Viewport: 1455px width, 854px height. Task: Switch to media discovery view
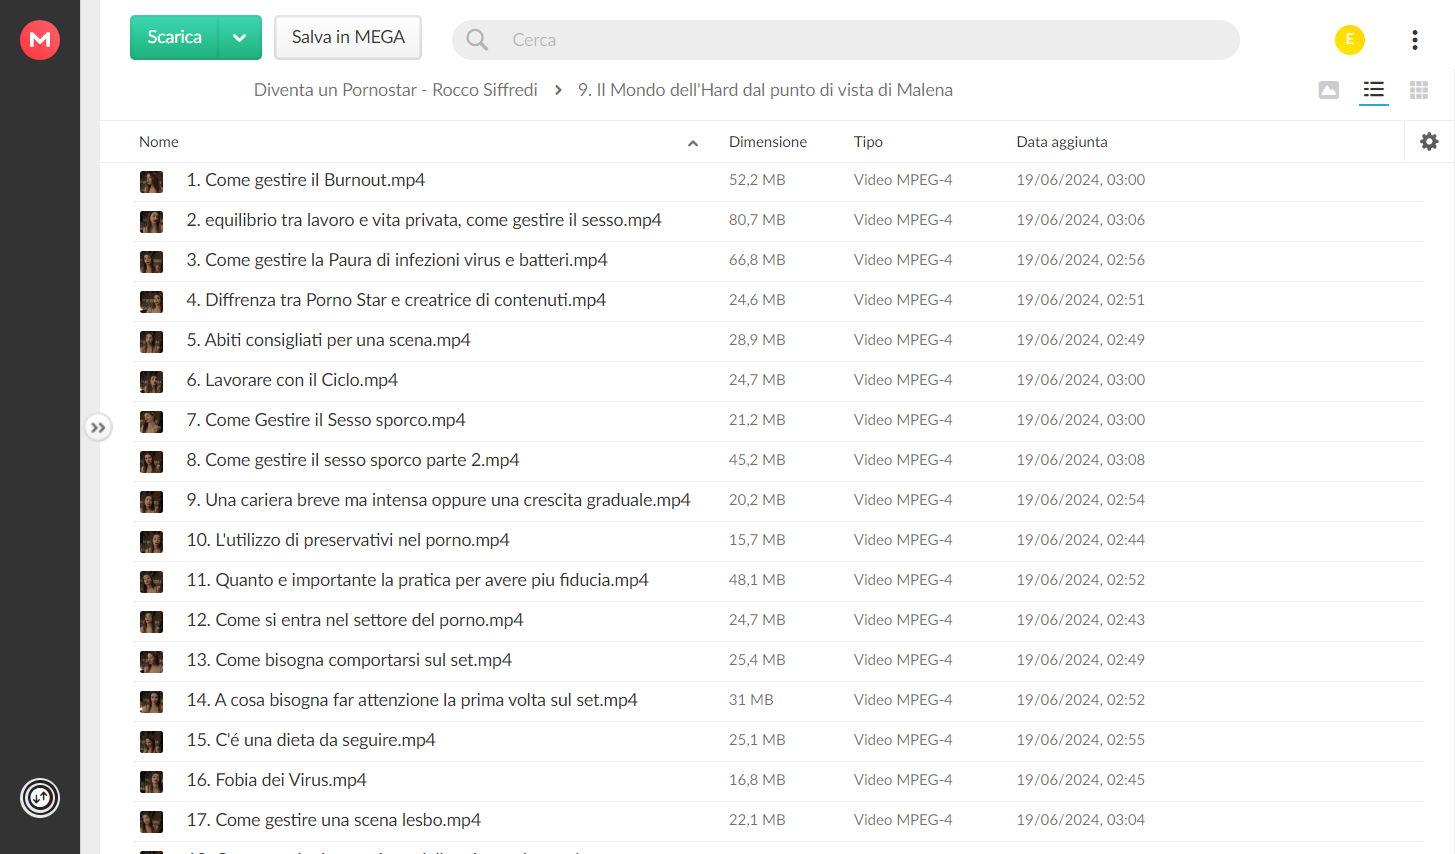(1328, 90)
